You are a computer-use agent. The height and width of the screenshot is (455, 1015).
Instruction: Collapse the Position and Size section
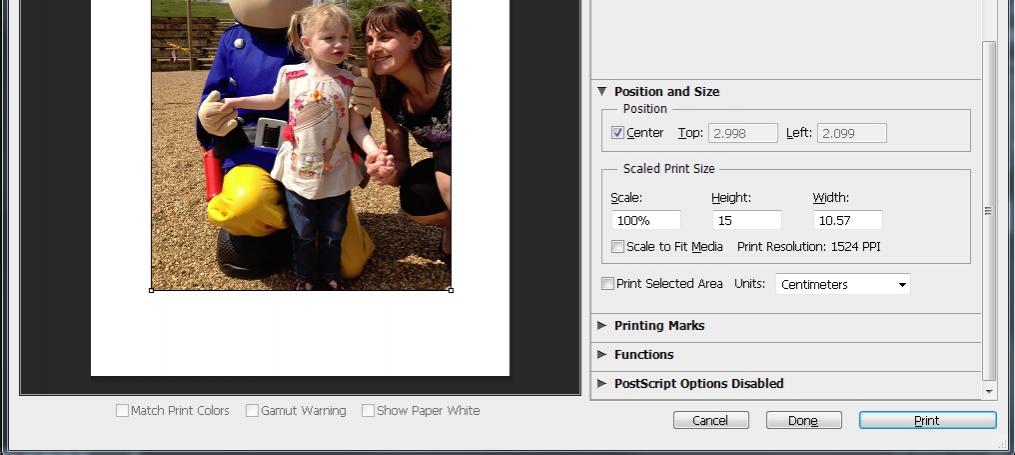tap(602, 91)
